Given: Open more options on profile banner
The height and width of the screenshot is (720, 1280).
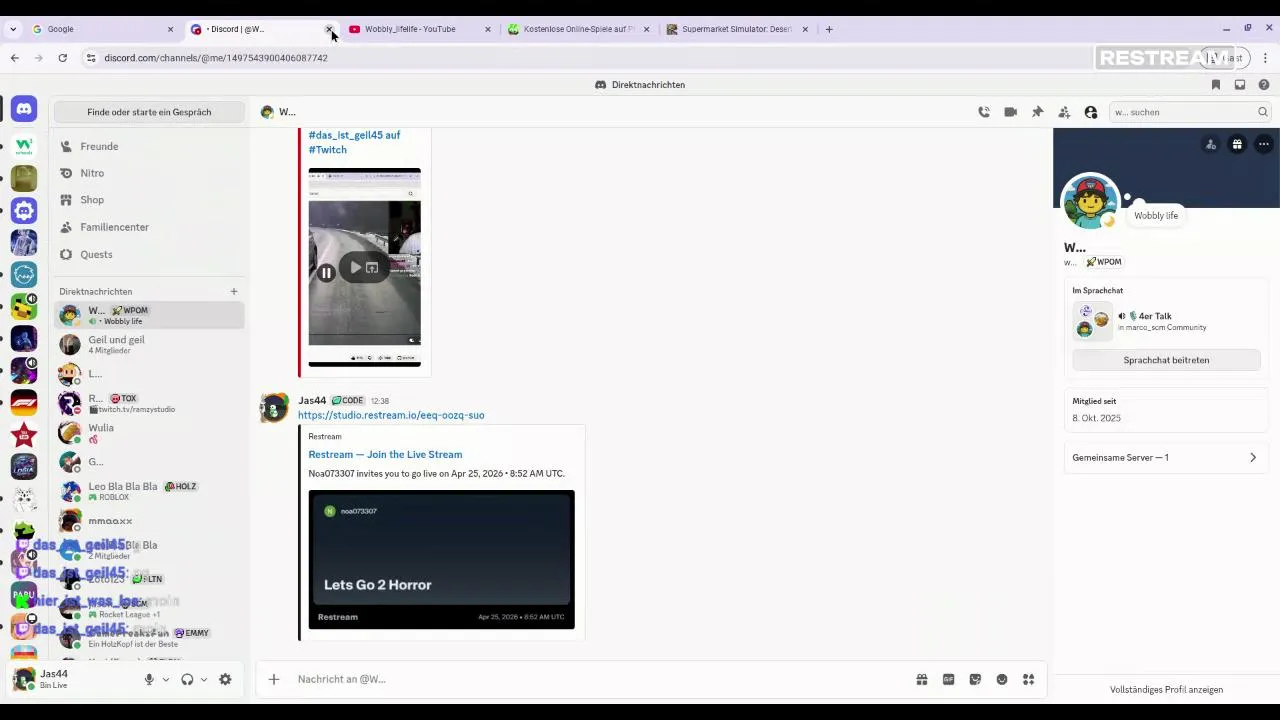Looking at the screenshot, I should (1264, 145).
